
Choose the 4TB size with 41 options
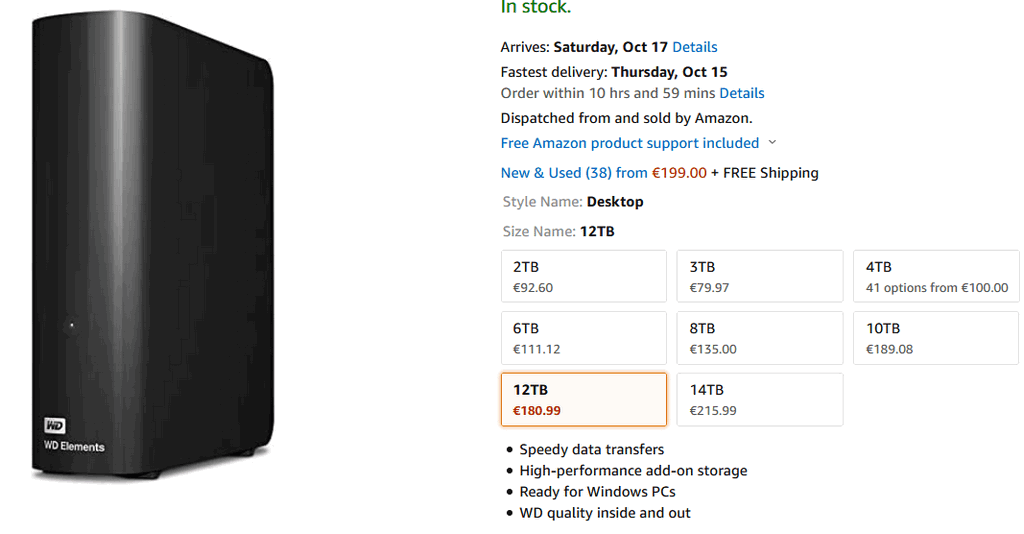coord(936,276)
